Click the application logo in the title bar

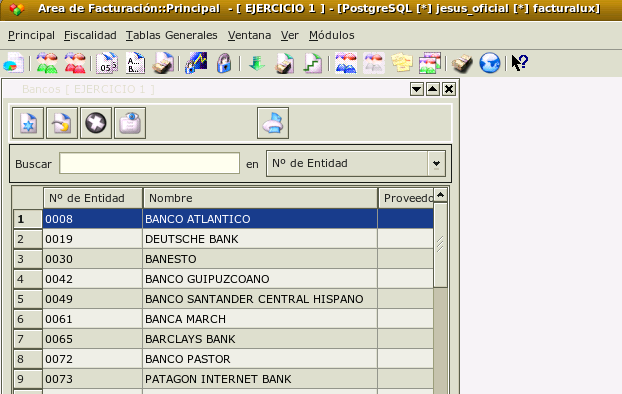(17, 9)
